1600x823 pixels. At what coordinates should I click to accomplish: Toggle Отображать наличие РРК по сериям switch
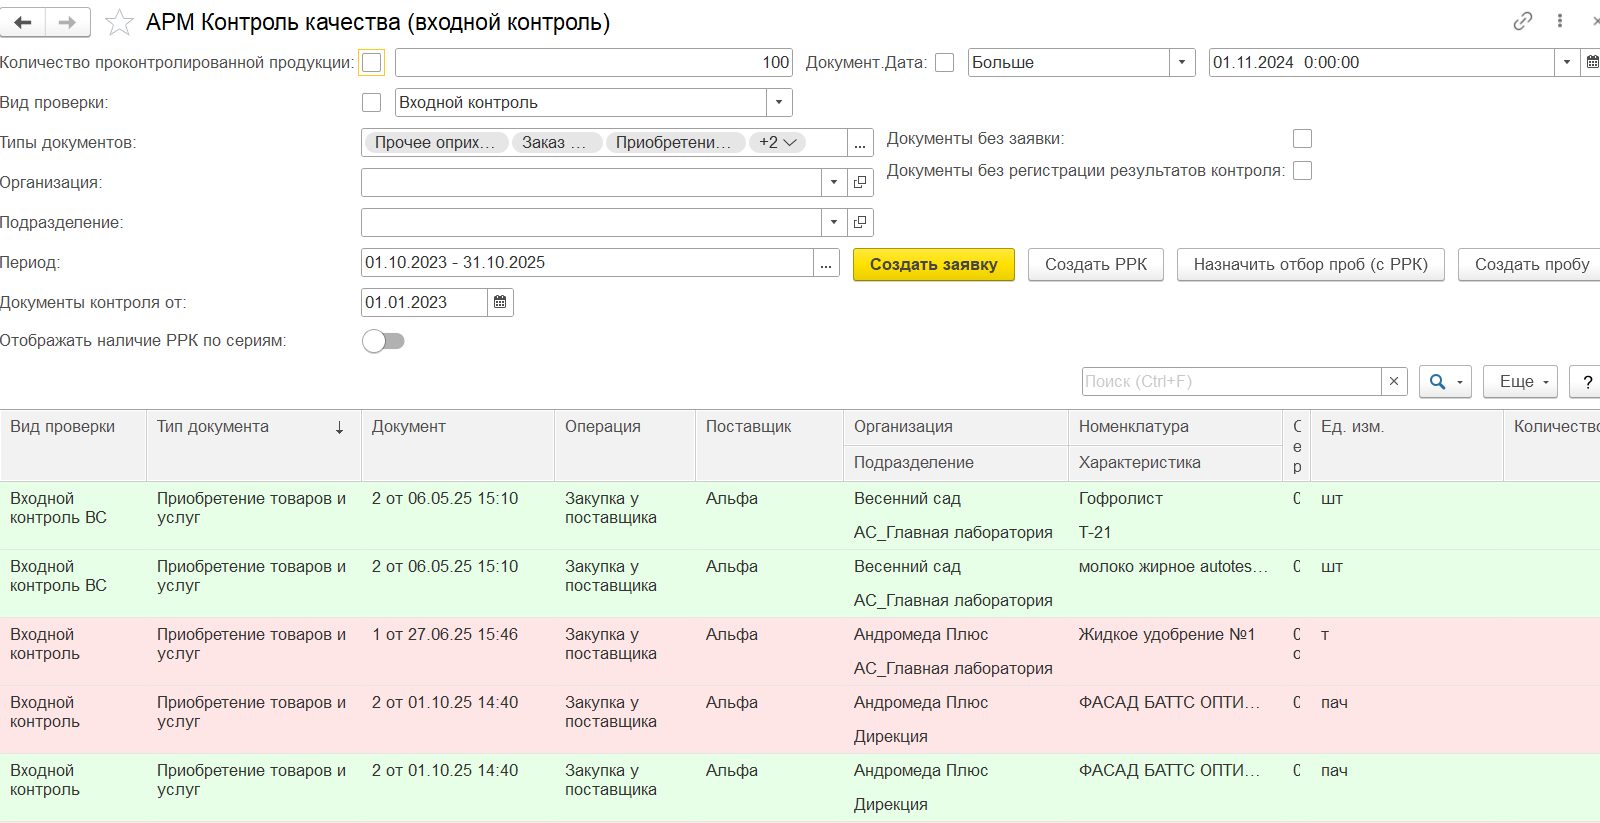[x=384, y=341]
